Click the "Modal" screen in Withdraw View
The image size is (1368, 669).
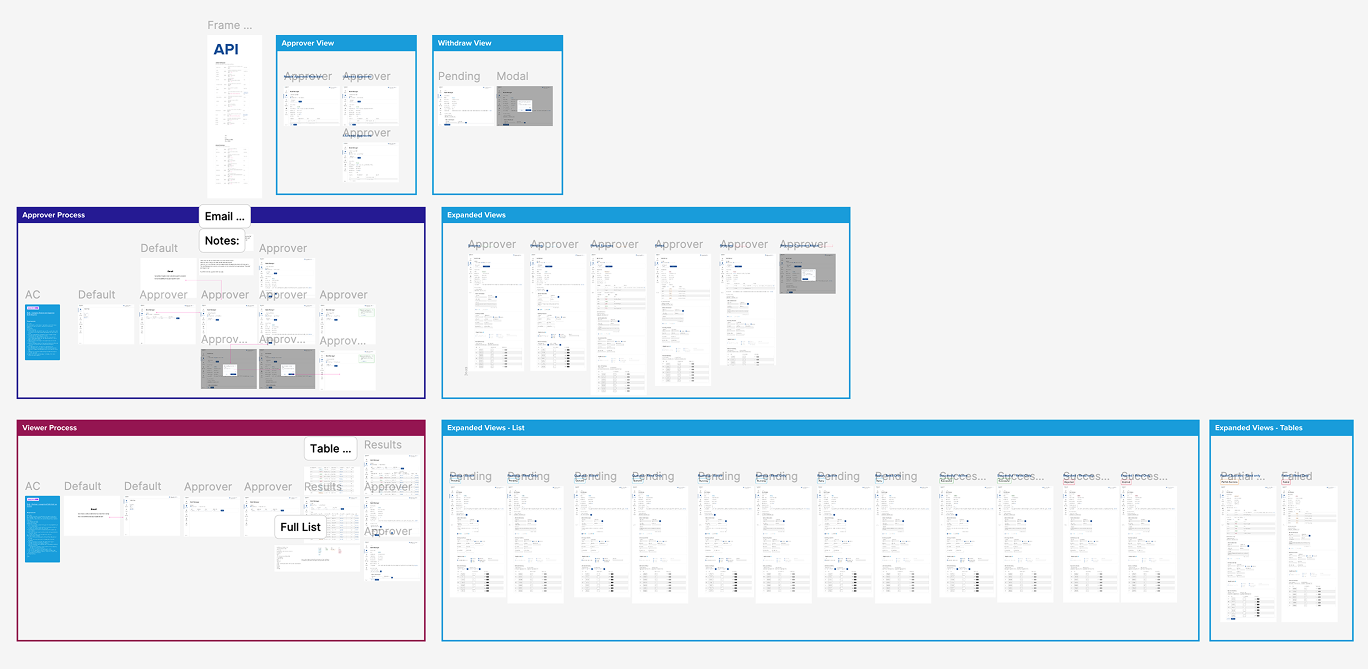pos(524,105)
